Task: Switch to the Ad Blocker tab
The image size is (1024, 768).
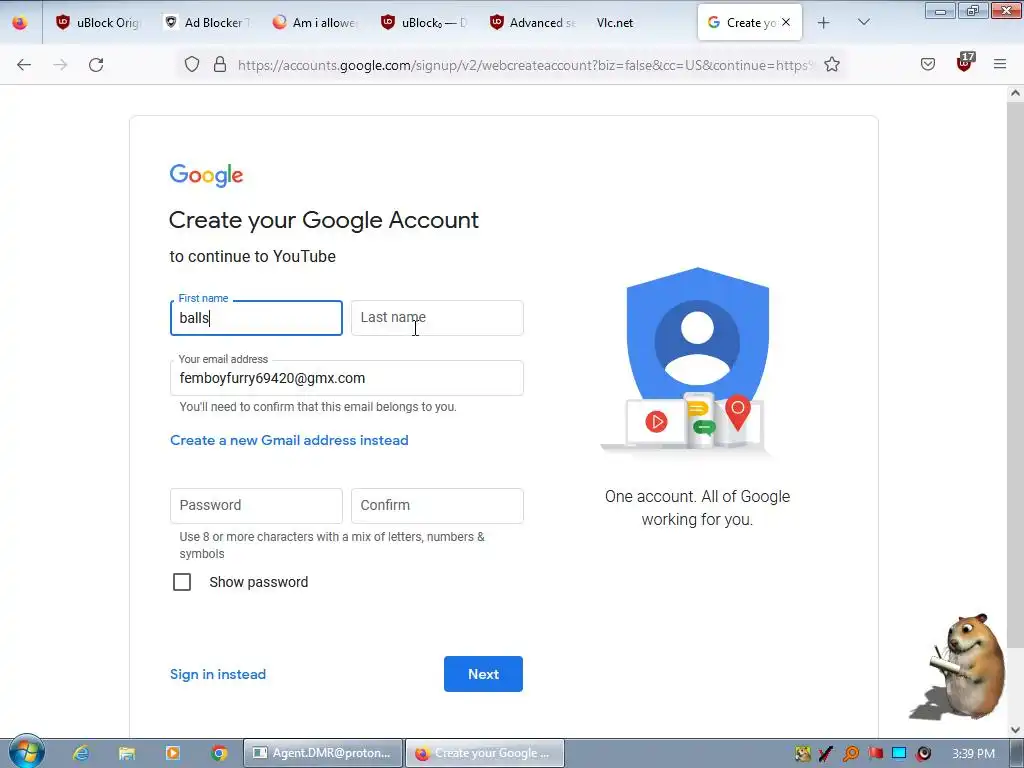Action: click(x=206, y=22)
